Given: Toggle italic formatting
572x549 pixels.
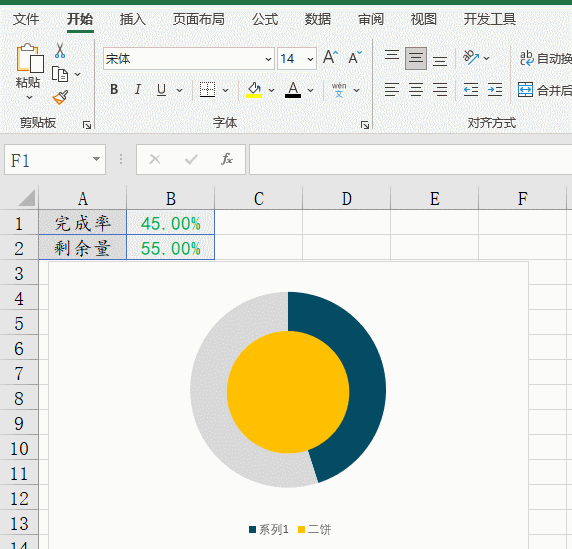Looking at the screenshot, I should click(138, 89).
